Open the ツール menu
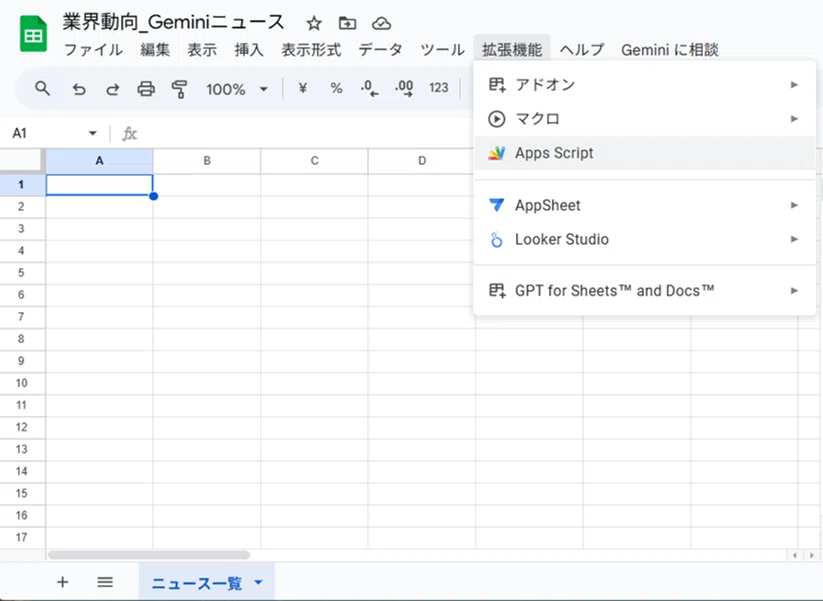 point(442,50)
